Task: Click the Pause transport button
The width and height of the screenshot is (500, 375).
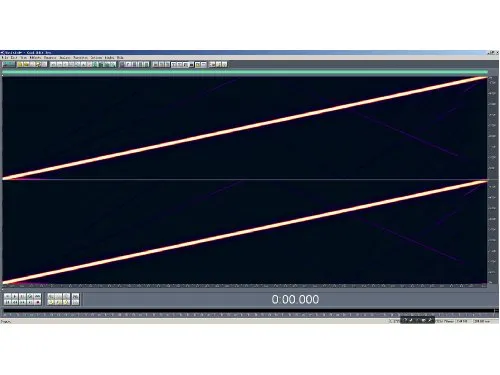Action: [x=22, y=296]
